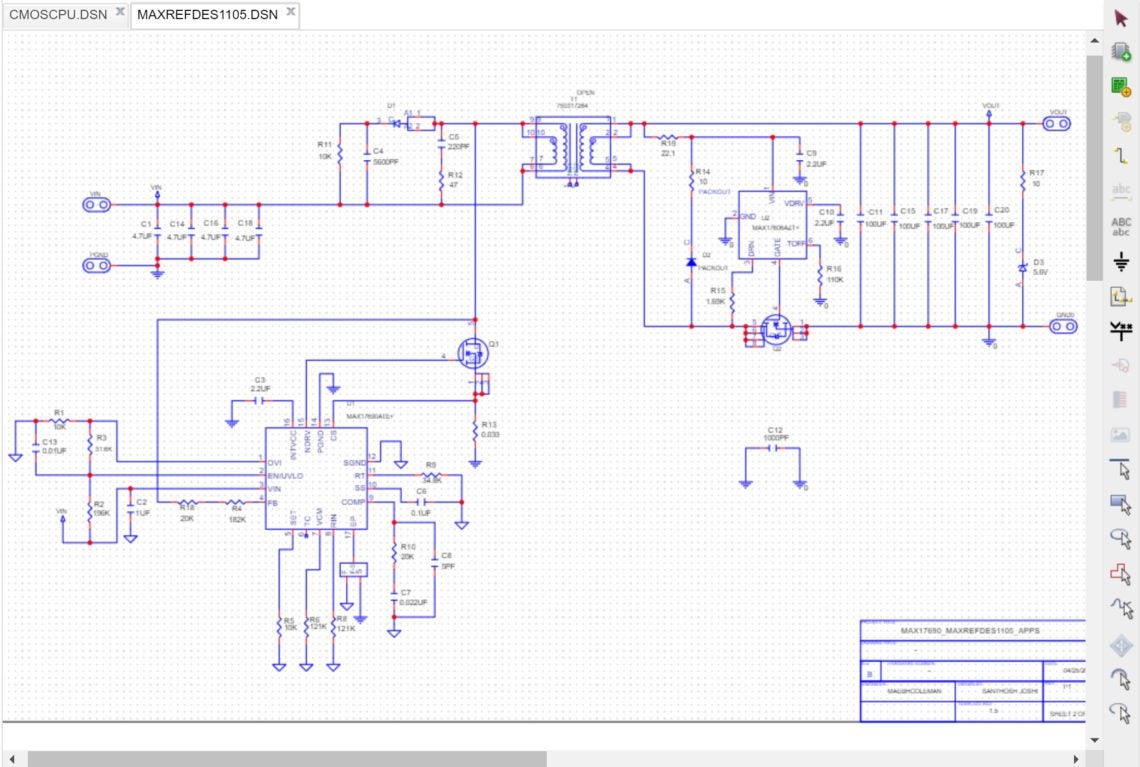Select the R11 10K resistor
Image resolution: width=1140 pixels, height=767 pixels.
(340, 154)
